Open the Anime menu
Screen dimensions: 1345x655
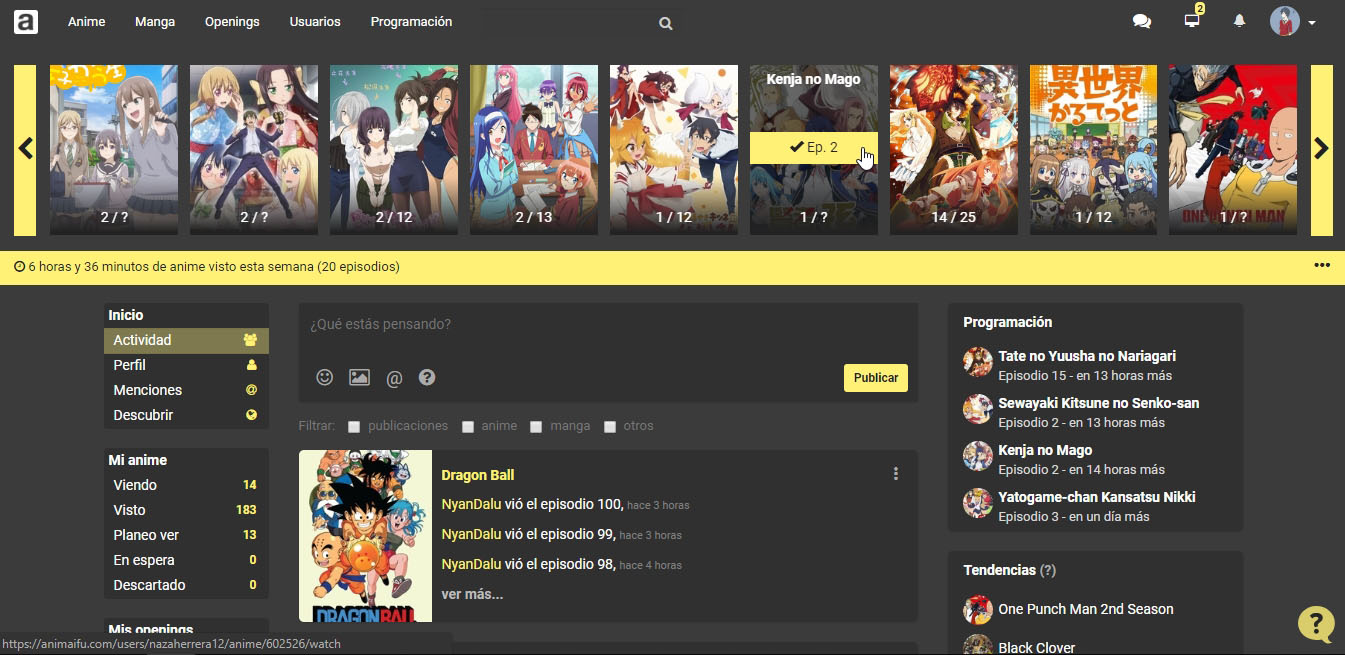[x=86, y=21]
